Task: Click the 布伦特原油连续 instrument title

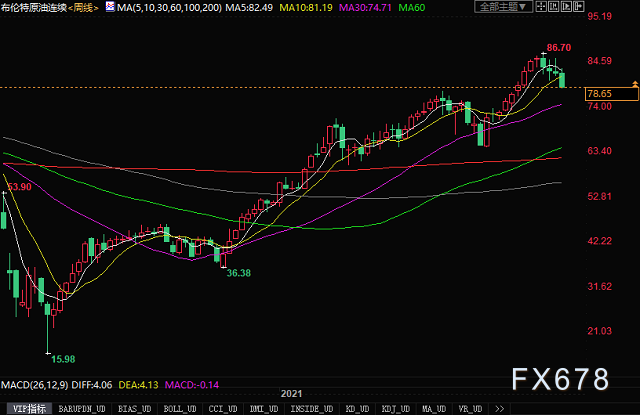Action: point(34,7)
